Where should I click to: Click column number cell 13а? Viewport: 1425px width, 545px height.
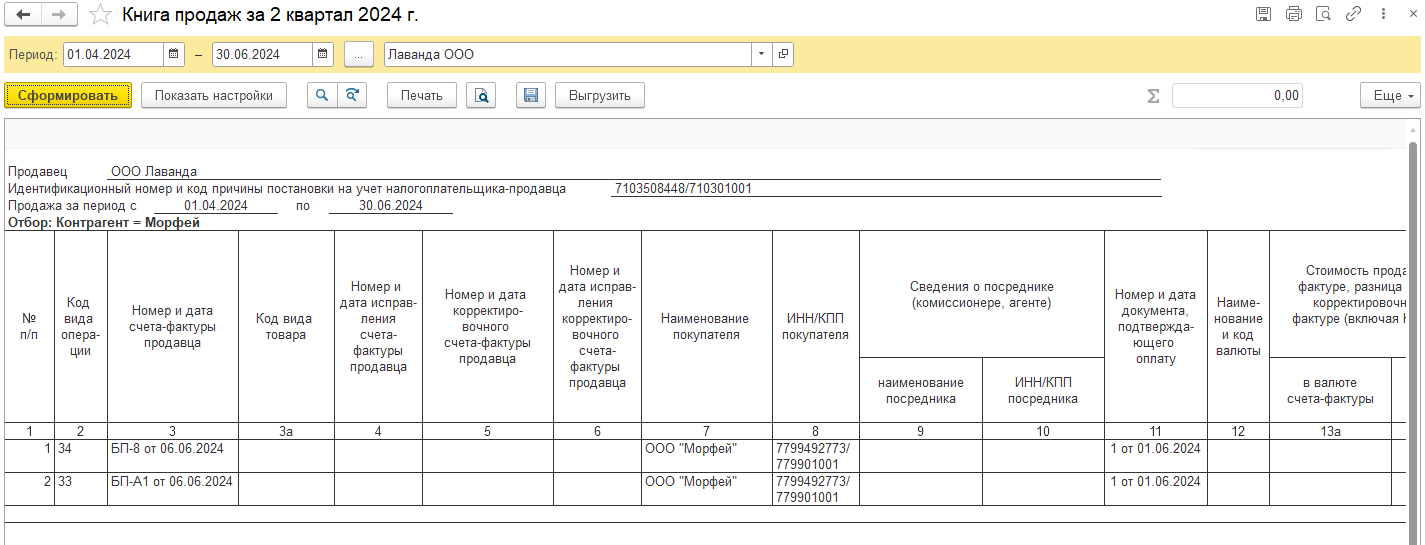pos(1330,431)
